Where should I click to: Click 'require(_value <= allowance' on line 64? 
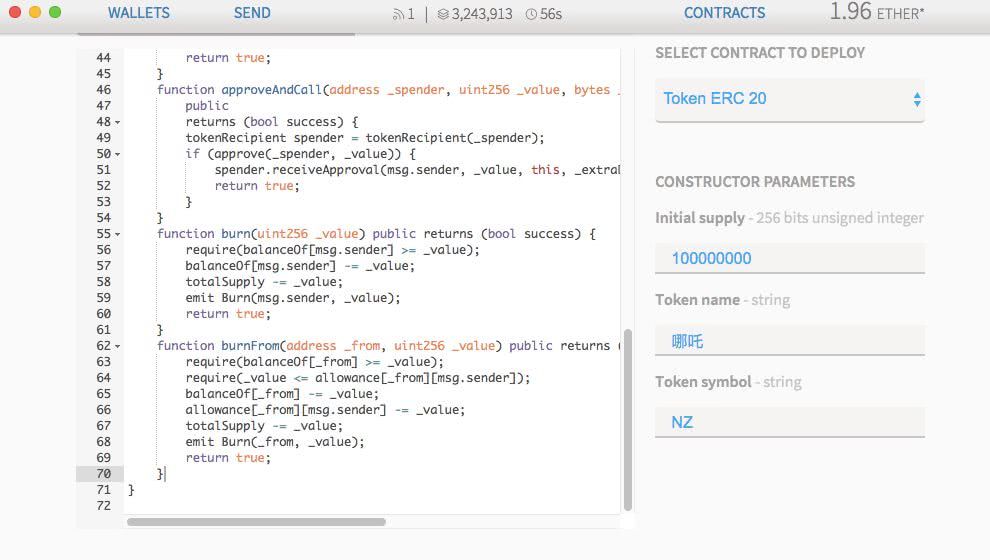pyautogui.click(x=282, y=378)
